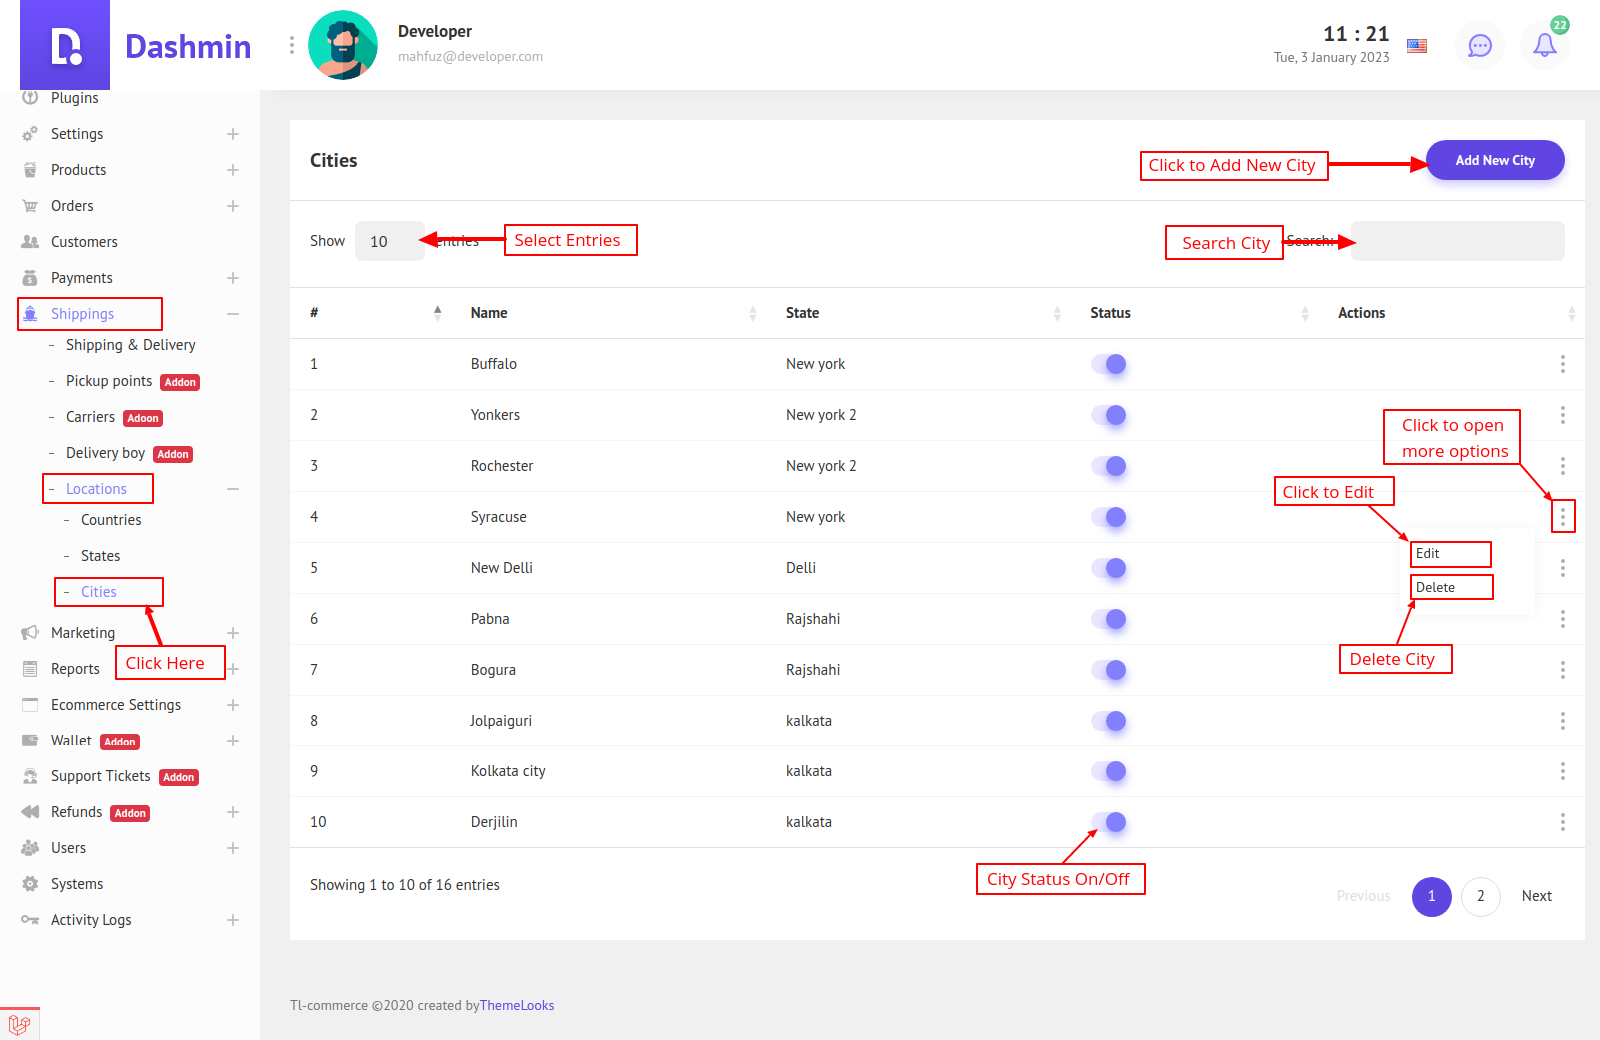Open the chat messages icon
Image resolution: width=1600 pixels, height=1040 pixels.
1479,45
